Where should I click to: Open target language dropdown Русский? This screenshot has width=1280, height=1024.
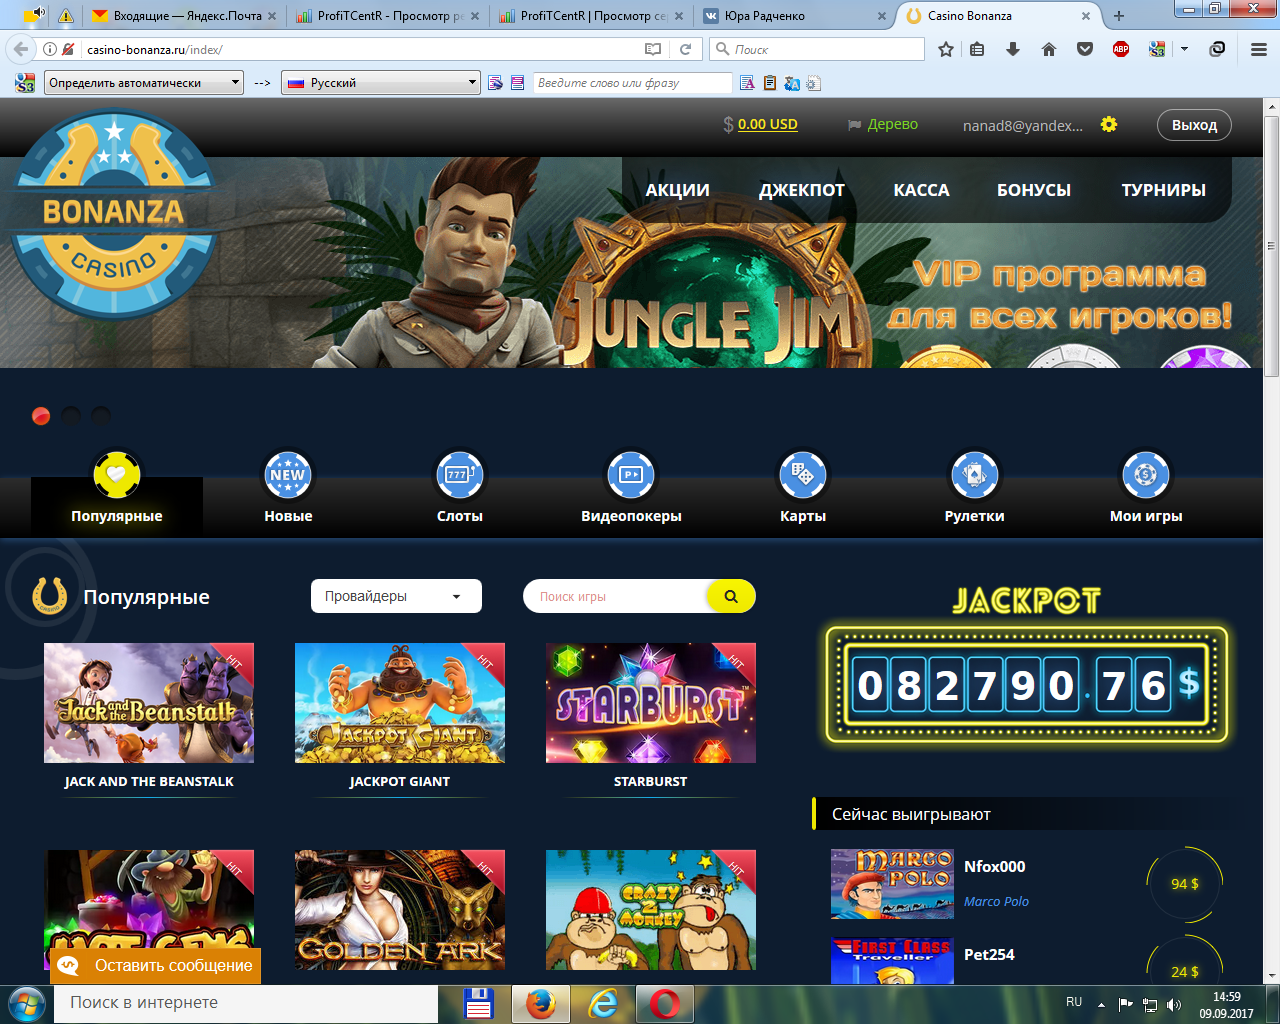pos(381,83)
